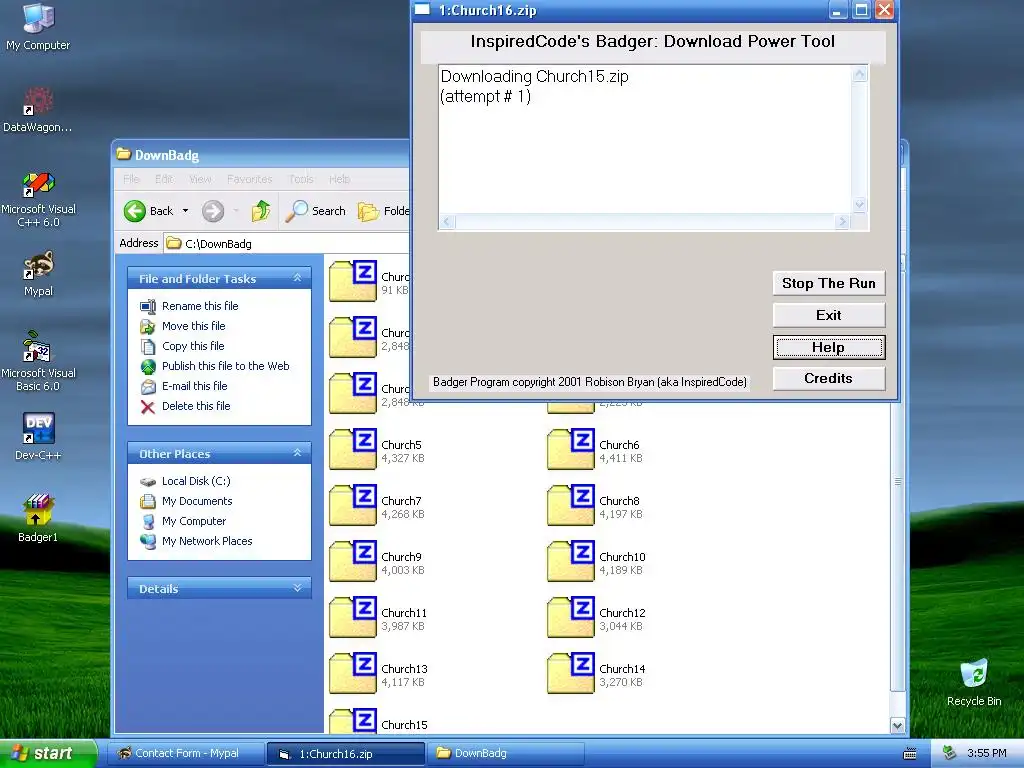Select the Church7 zip file
The width and height of the screenshot is (1024, 768).
pos(377,506)
